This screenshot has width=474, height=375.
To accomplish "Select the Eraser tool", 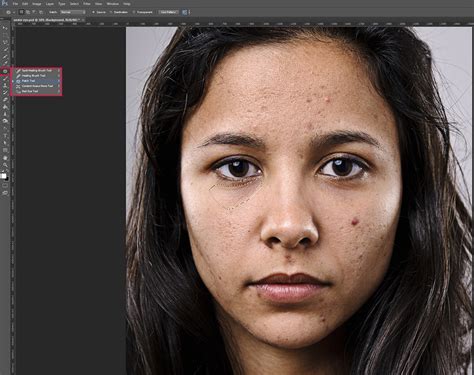I will [5, 99].
